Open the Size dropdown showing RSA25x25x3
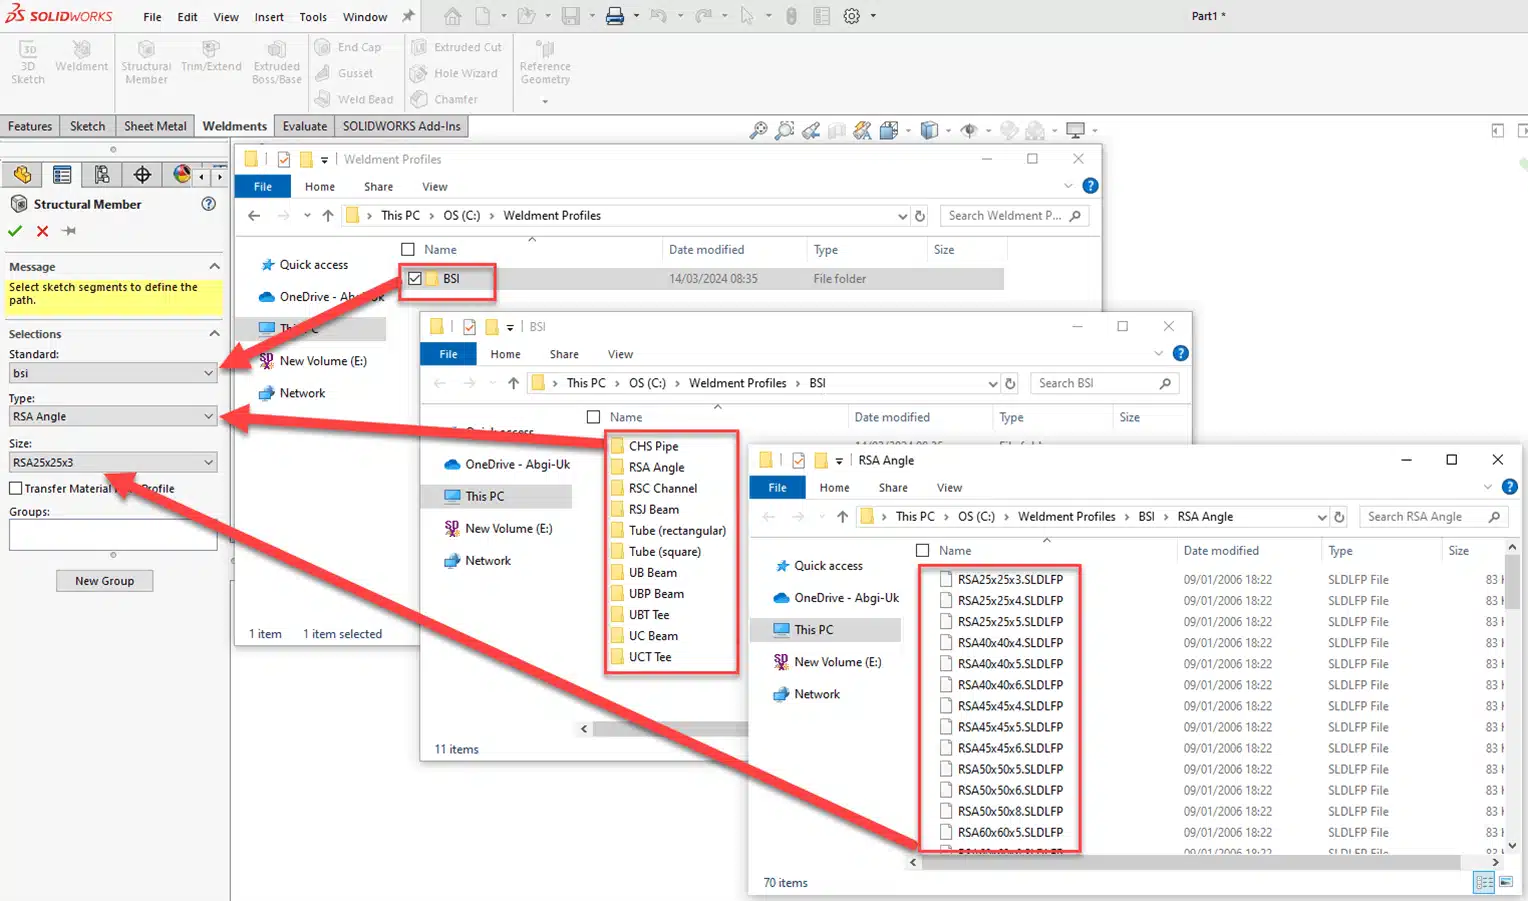This screenshot has width=1528, height=901. click(x=113, y=462)
